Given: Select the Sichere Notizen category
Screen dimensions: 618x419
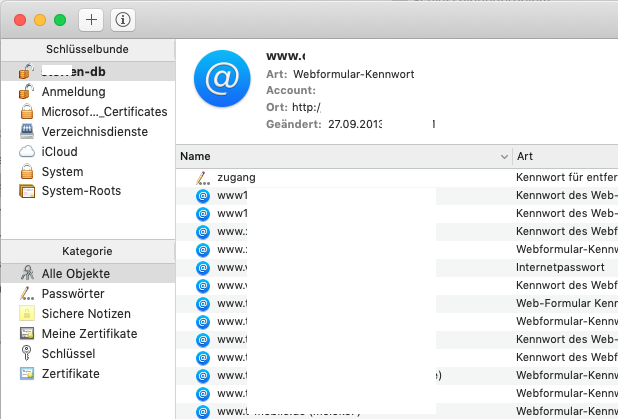Looking at the screenshot, I should pos(88,314).
